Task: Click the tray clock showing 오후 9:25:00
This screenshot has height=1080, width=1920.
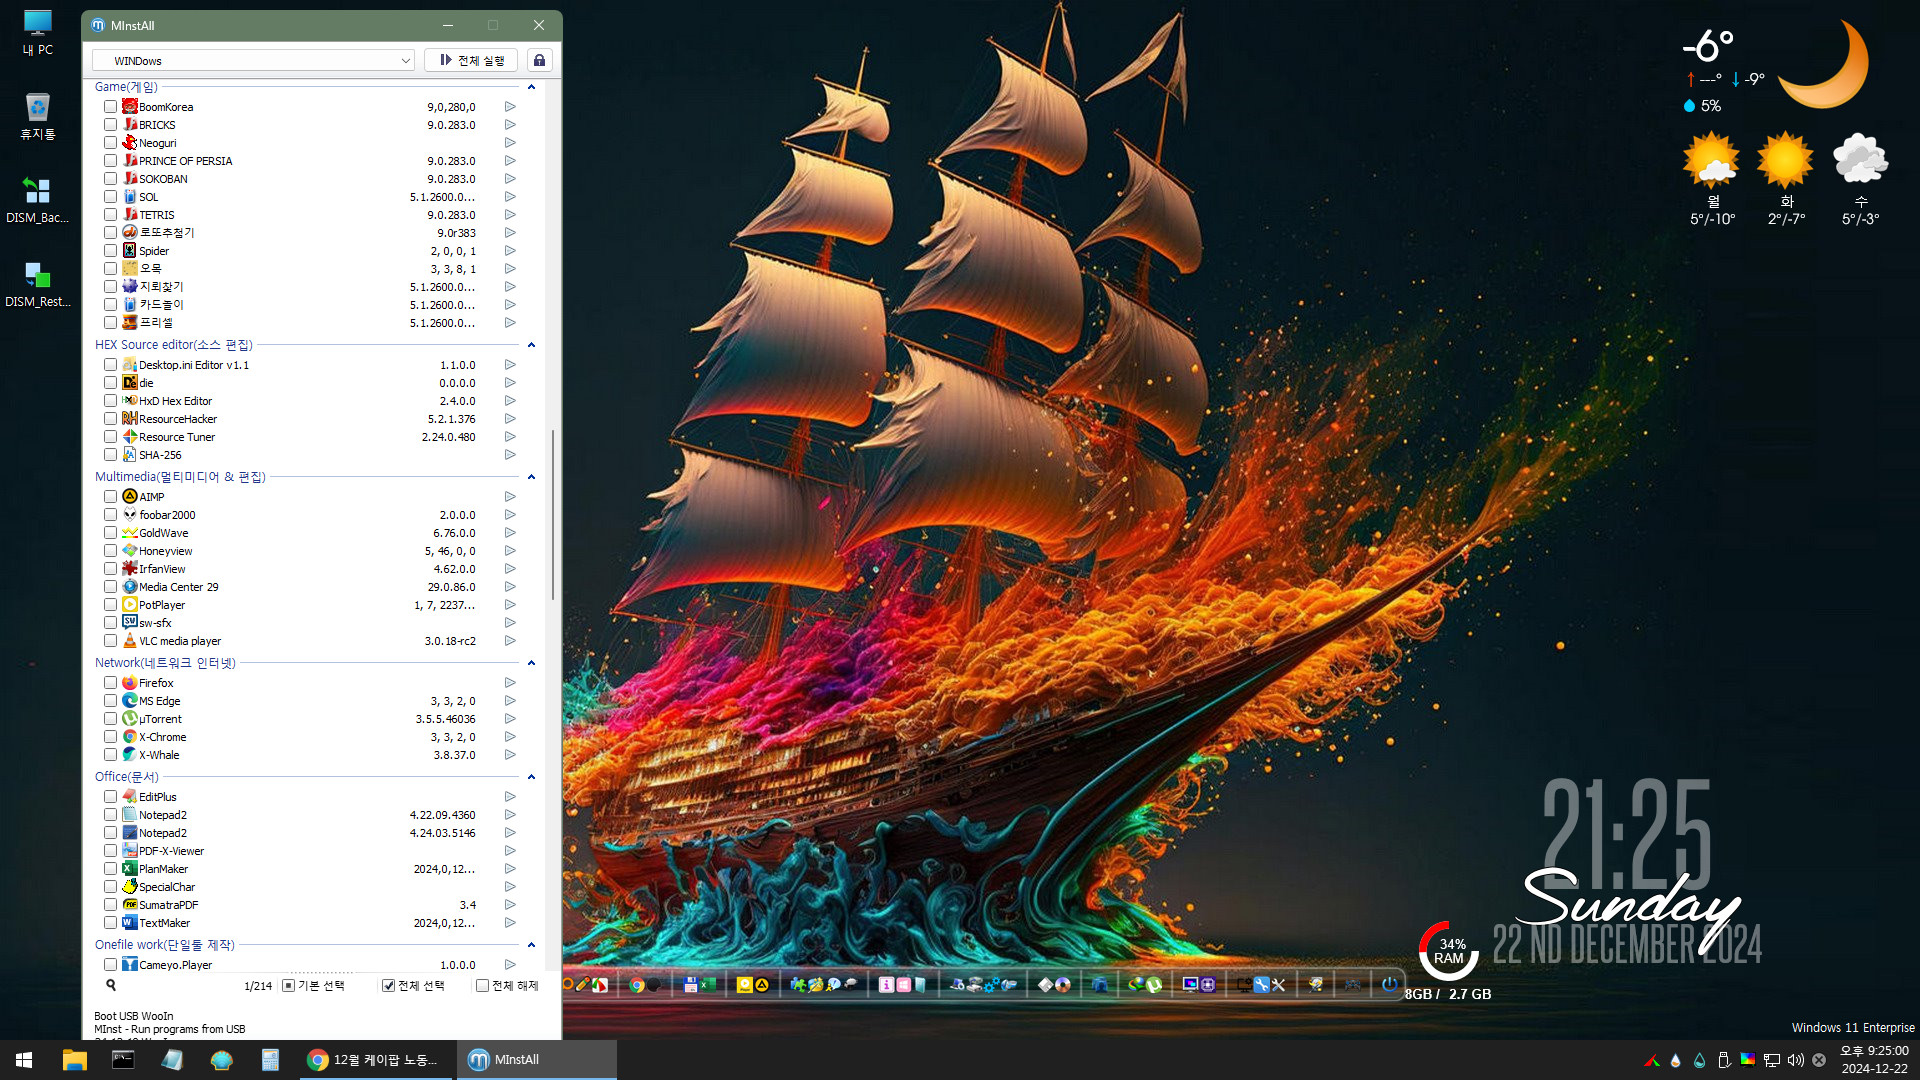Action: click(1874, 1060)
